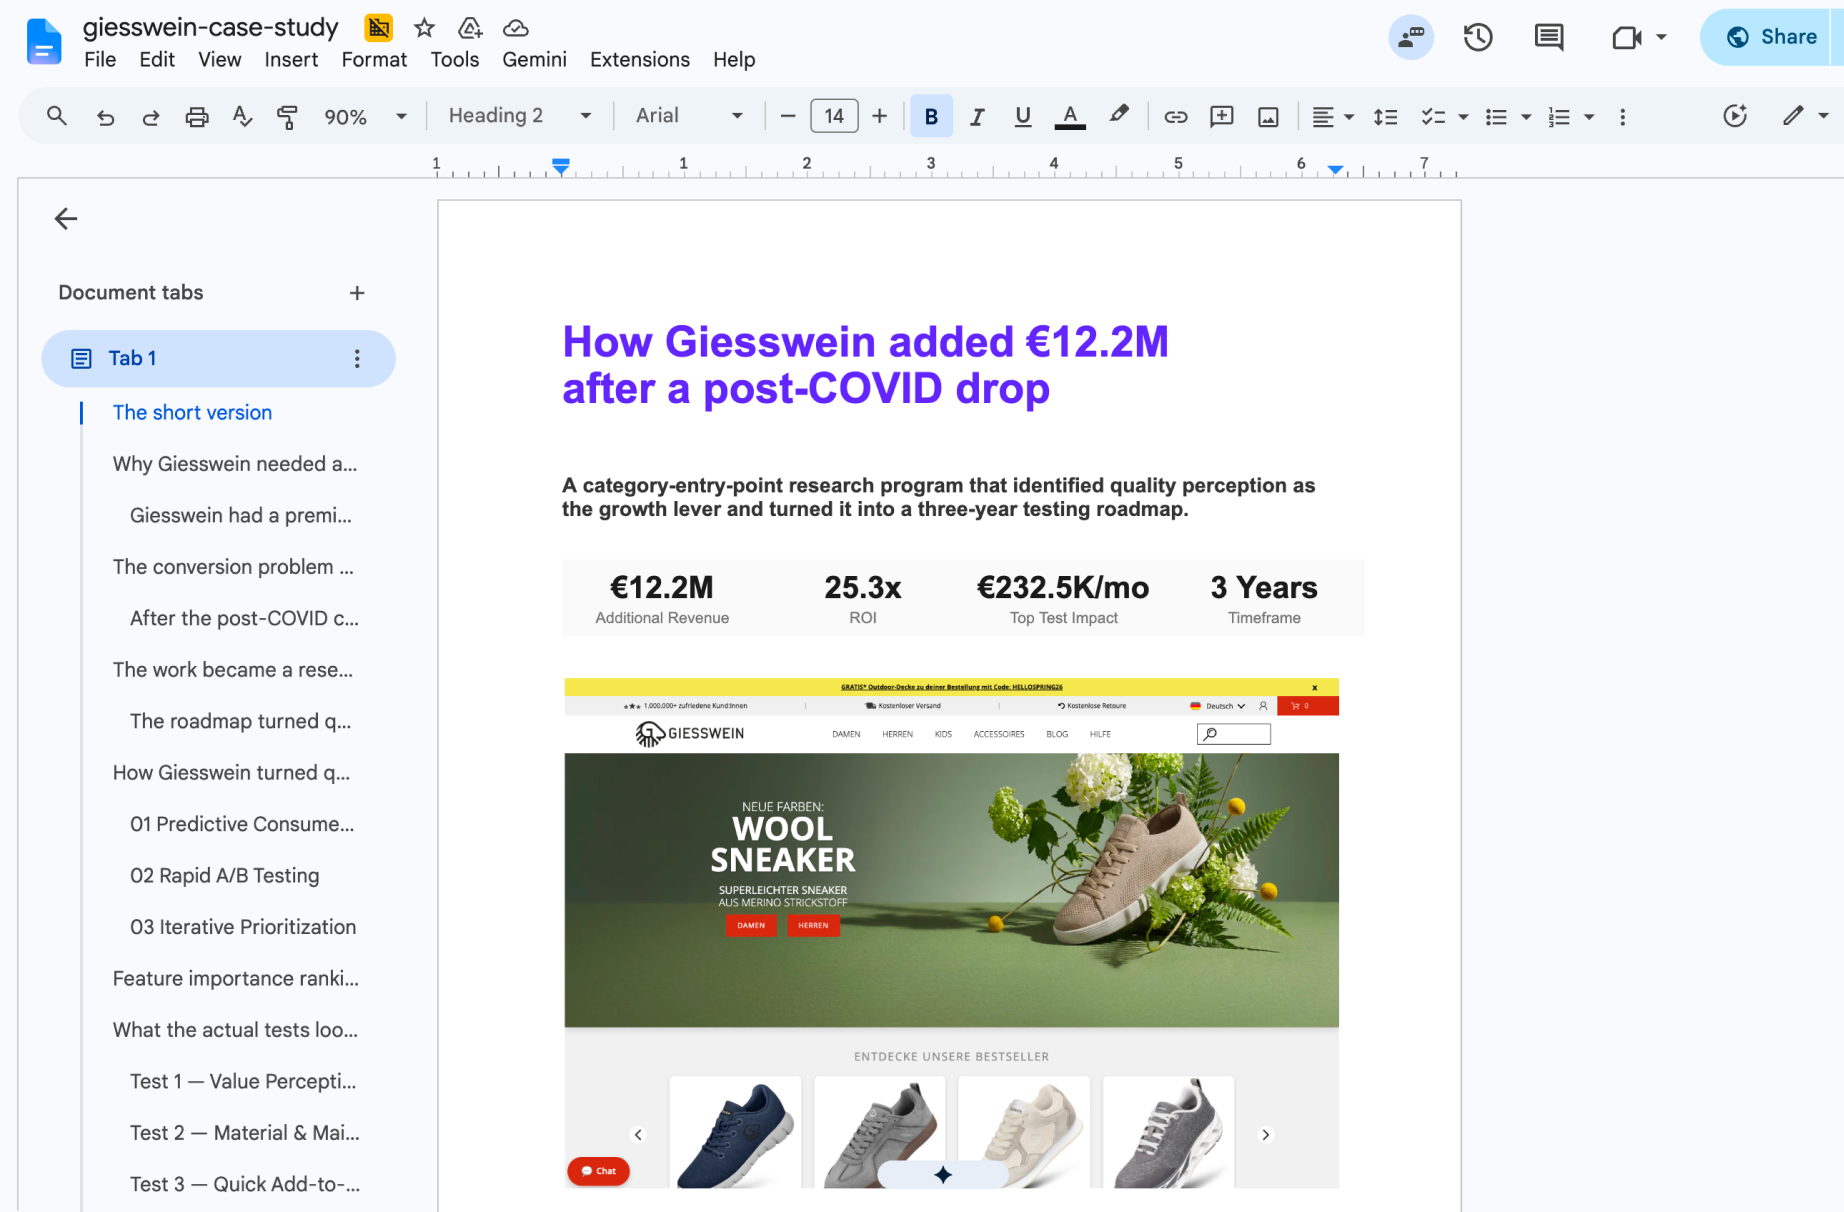Open the Arial font dropdown
Viewport: 1844px width, 1212px height.
pos(689,116)
